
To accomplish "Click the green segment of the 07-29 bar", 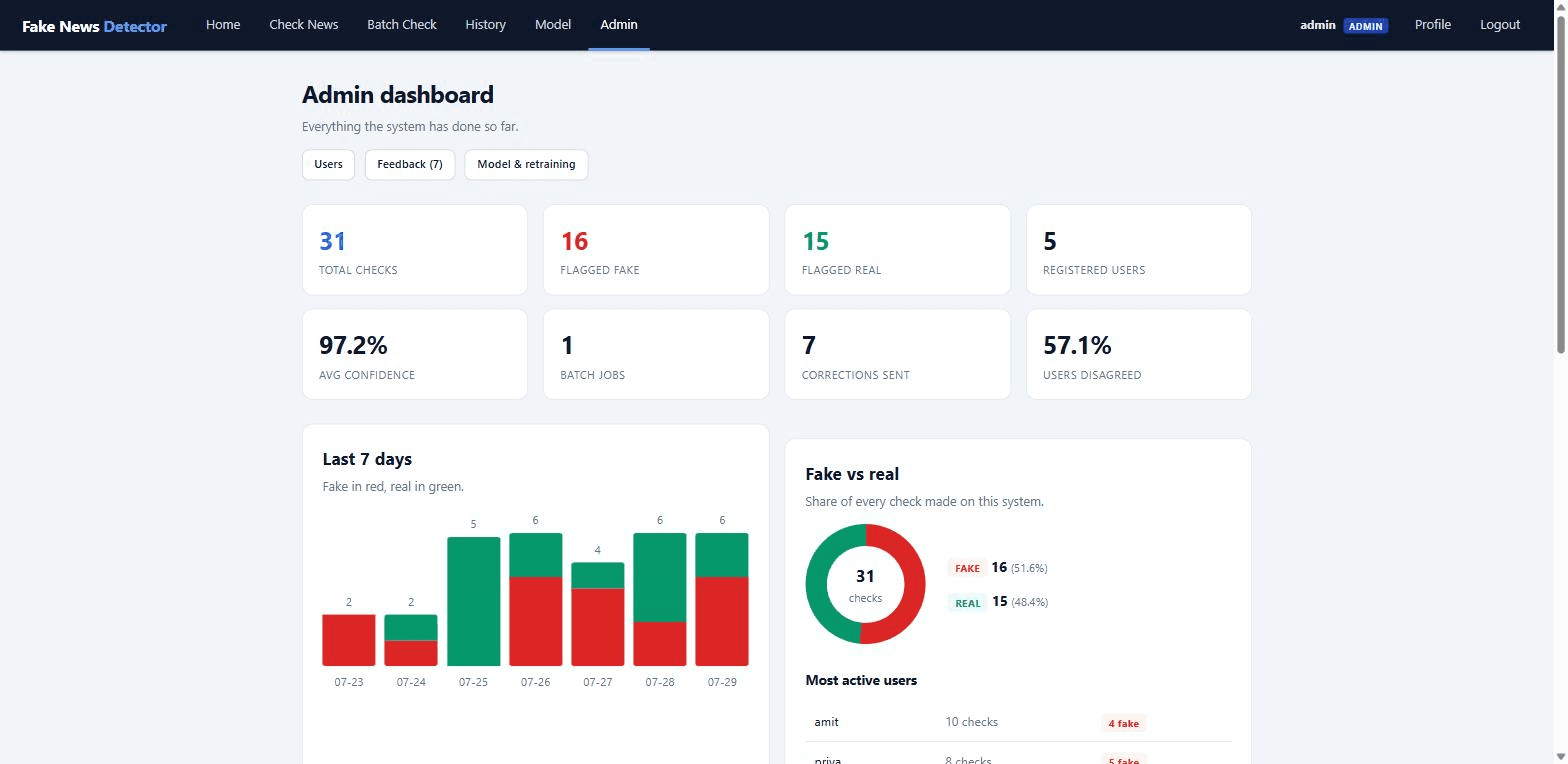I will pyautogui.click(x=722, y=555).
